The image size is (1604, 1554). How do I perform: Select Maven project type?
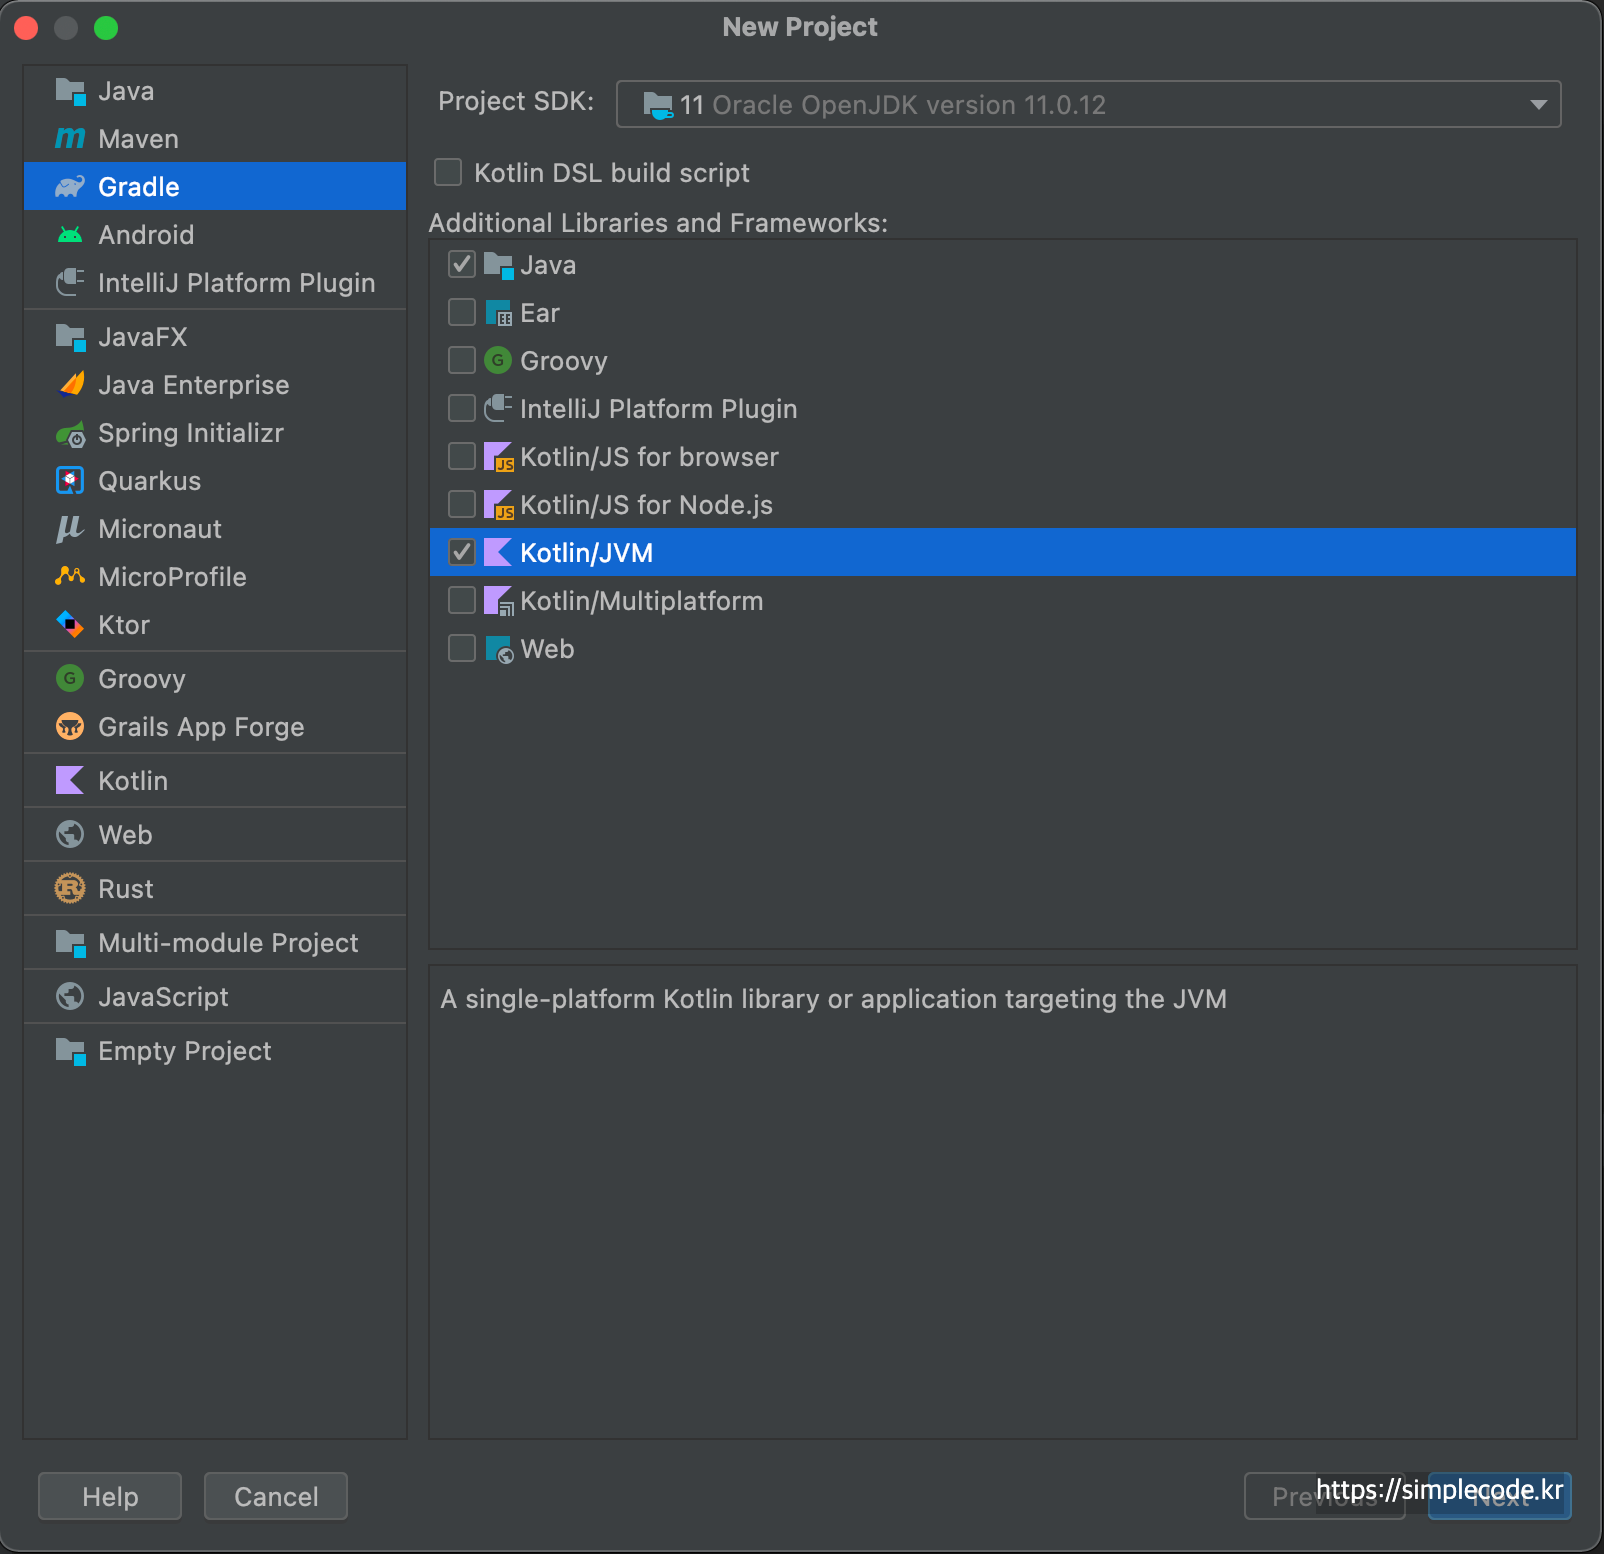(215, 139)
